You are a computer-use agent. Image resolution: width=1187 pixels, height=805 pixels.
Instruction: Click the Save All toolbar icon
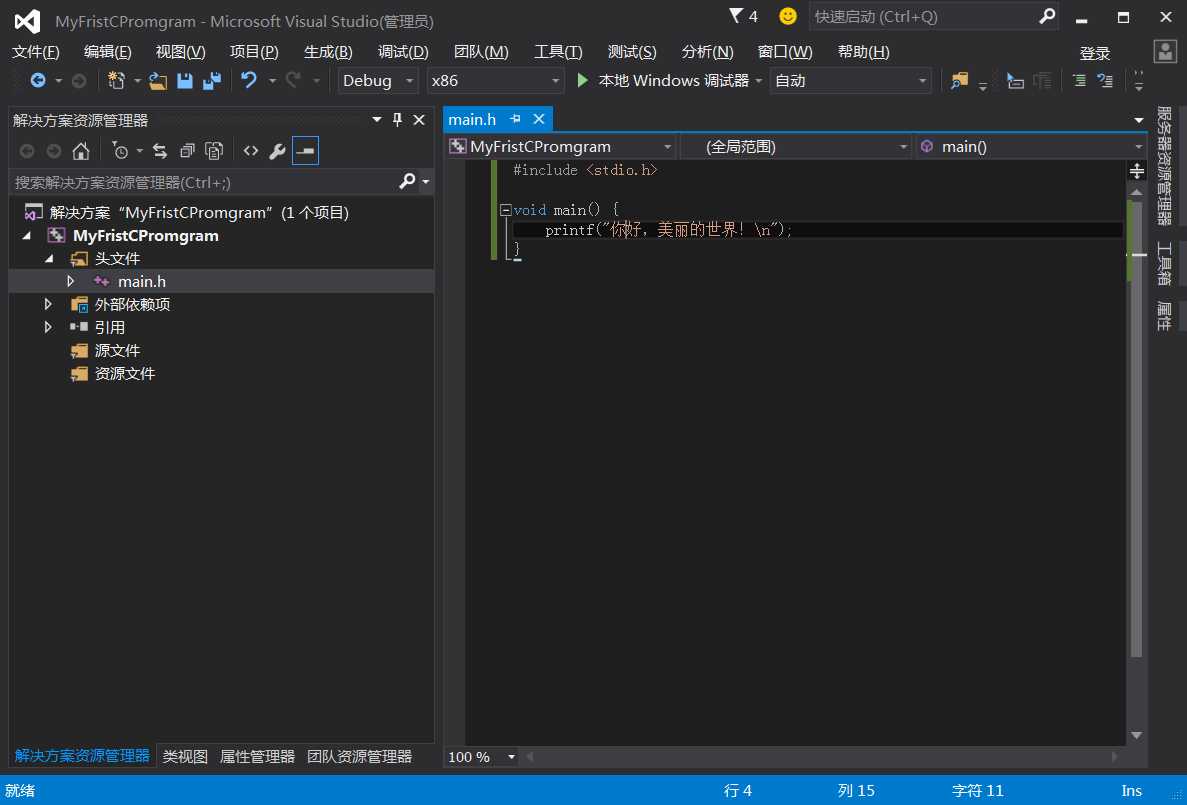211,81
